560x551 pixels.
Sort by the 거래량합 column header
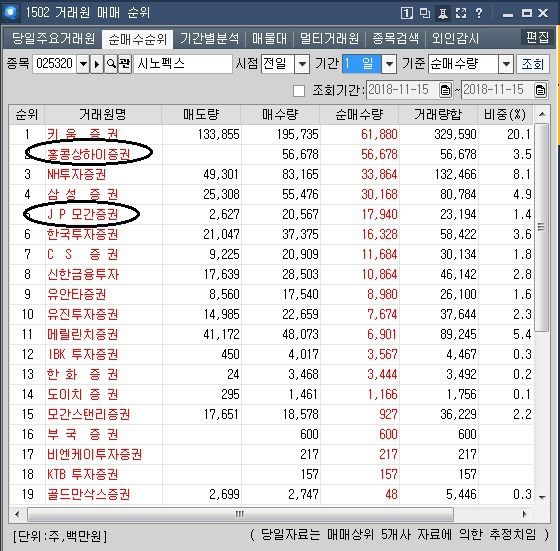tap(438, 115)
